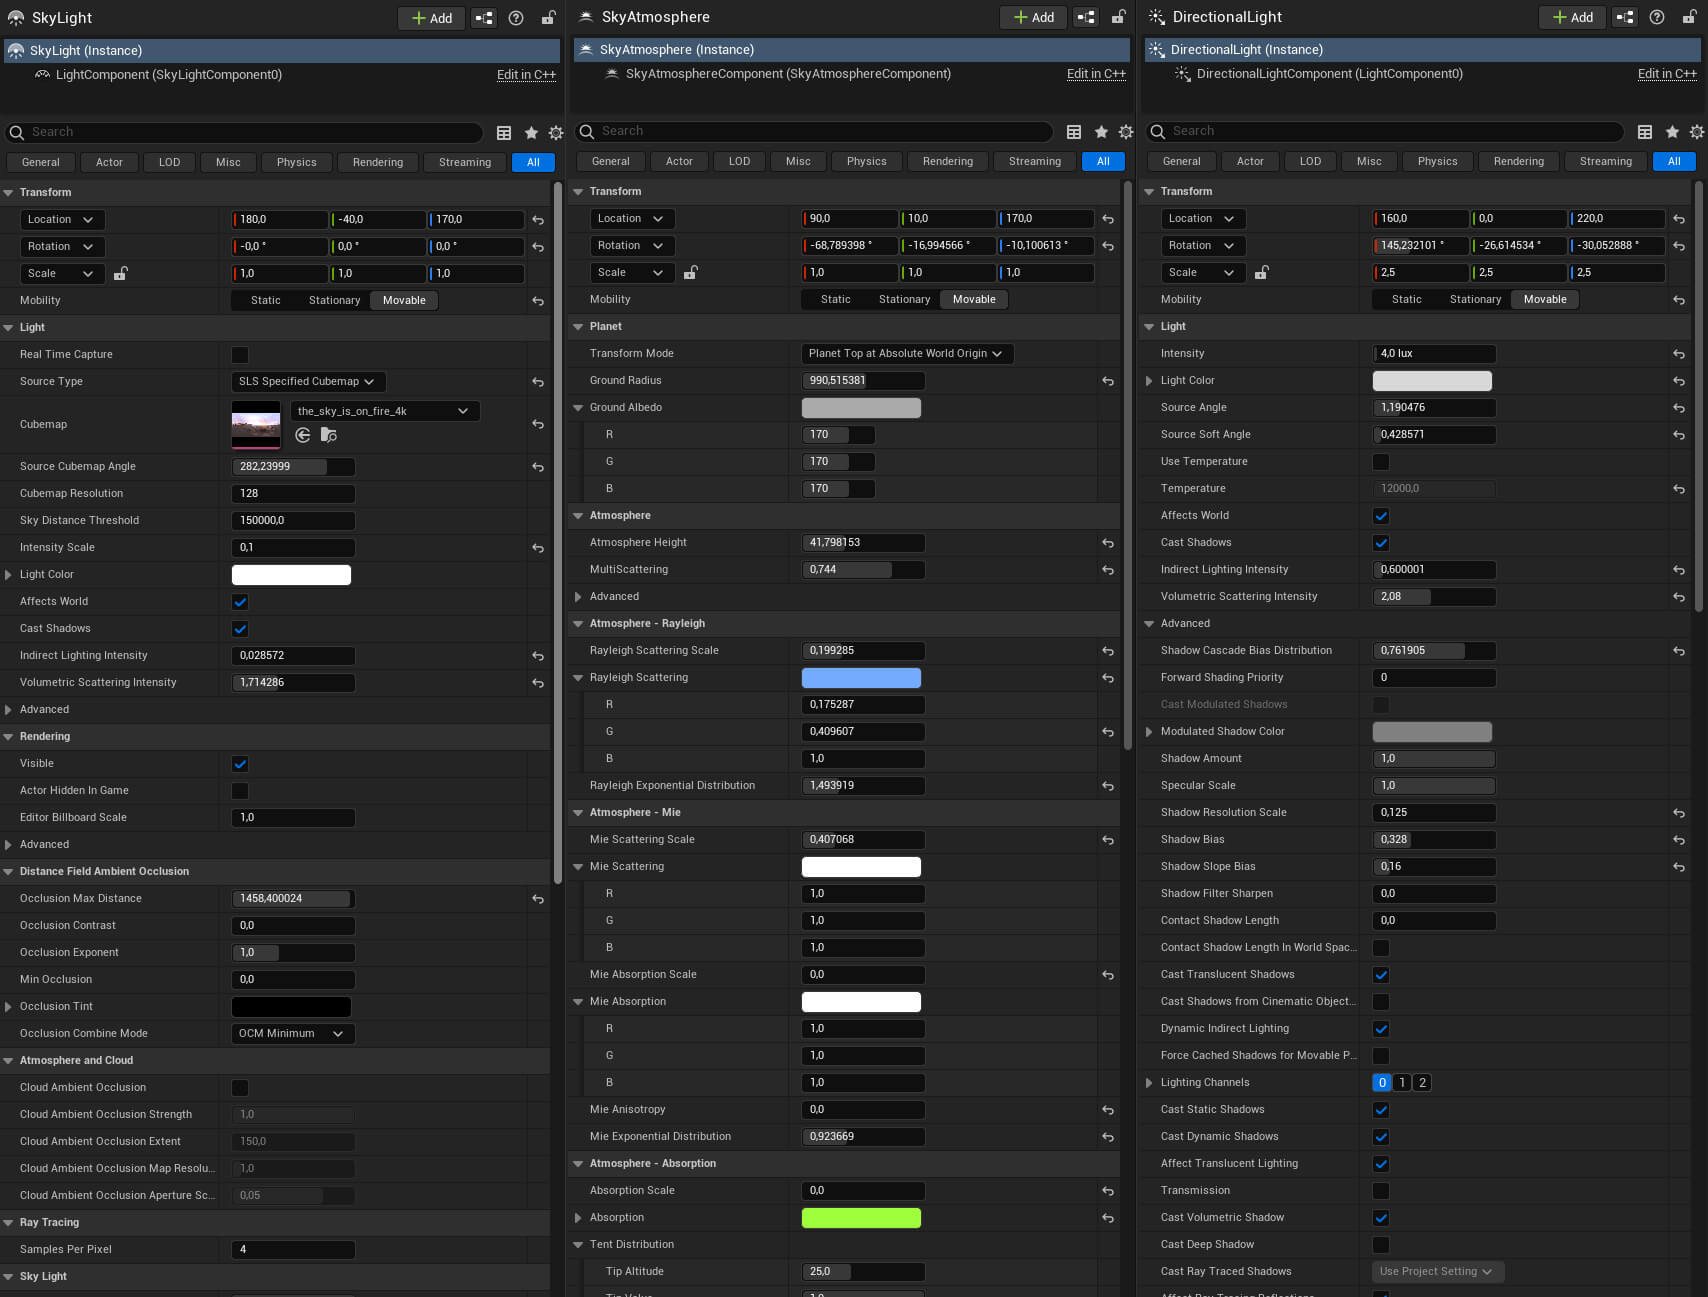Open Rayleigh Scattering blue color swatch

tap(861, 678)
